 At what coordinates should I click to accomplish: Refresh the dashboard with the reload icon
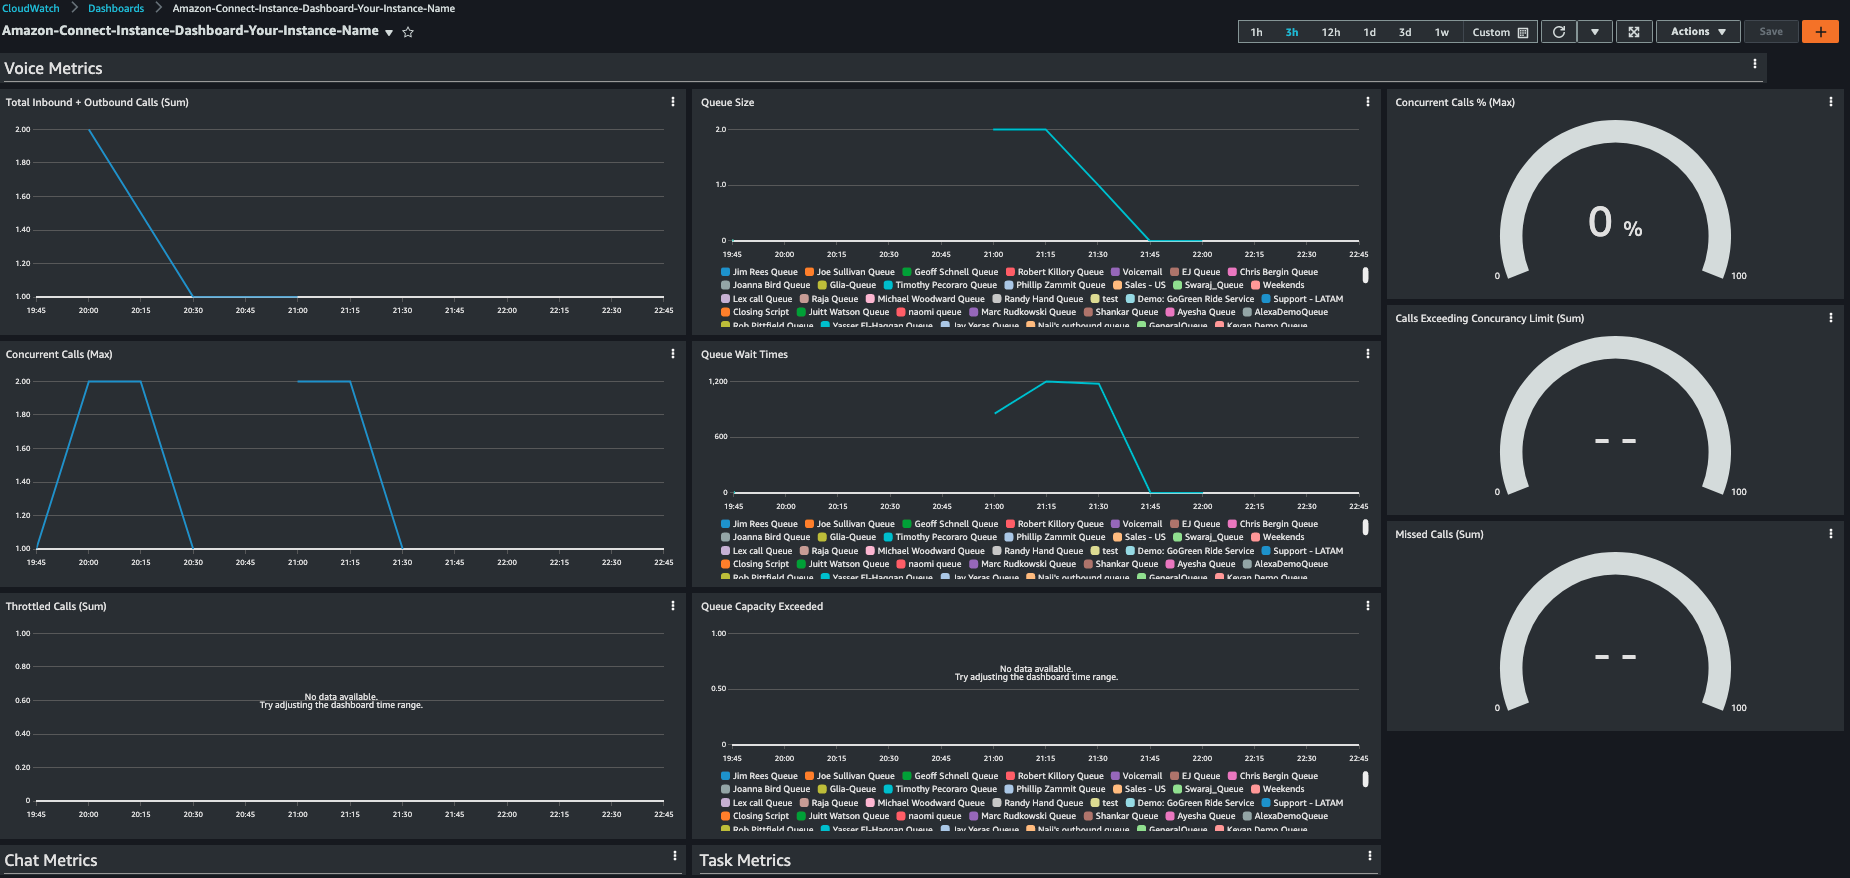tap(1558, 32)
